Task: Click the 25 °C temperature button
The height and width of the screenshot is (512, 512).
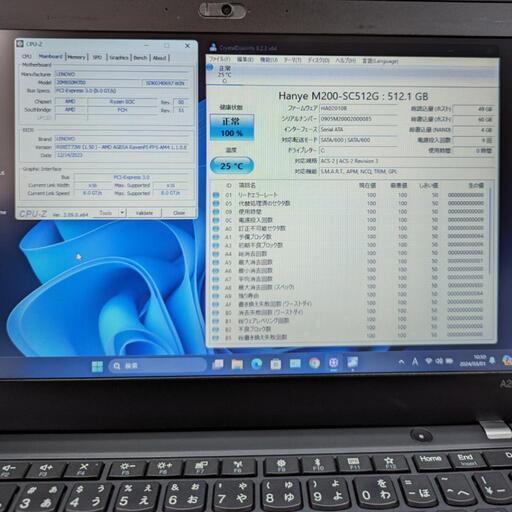Action: pos(232,165)
